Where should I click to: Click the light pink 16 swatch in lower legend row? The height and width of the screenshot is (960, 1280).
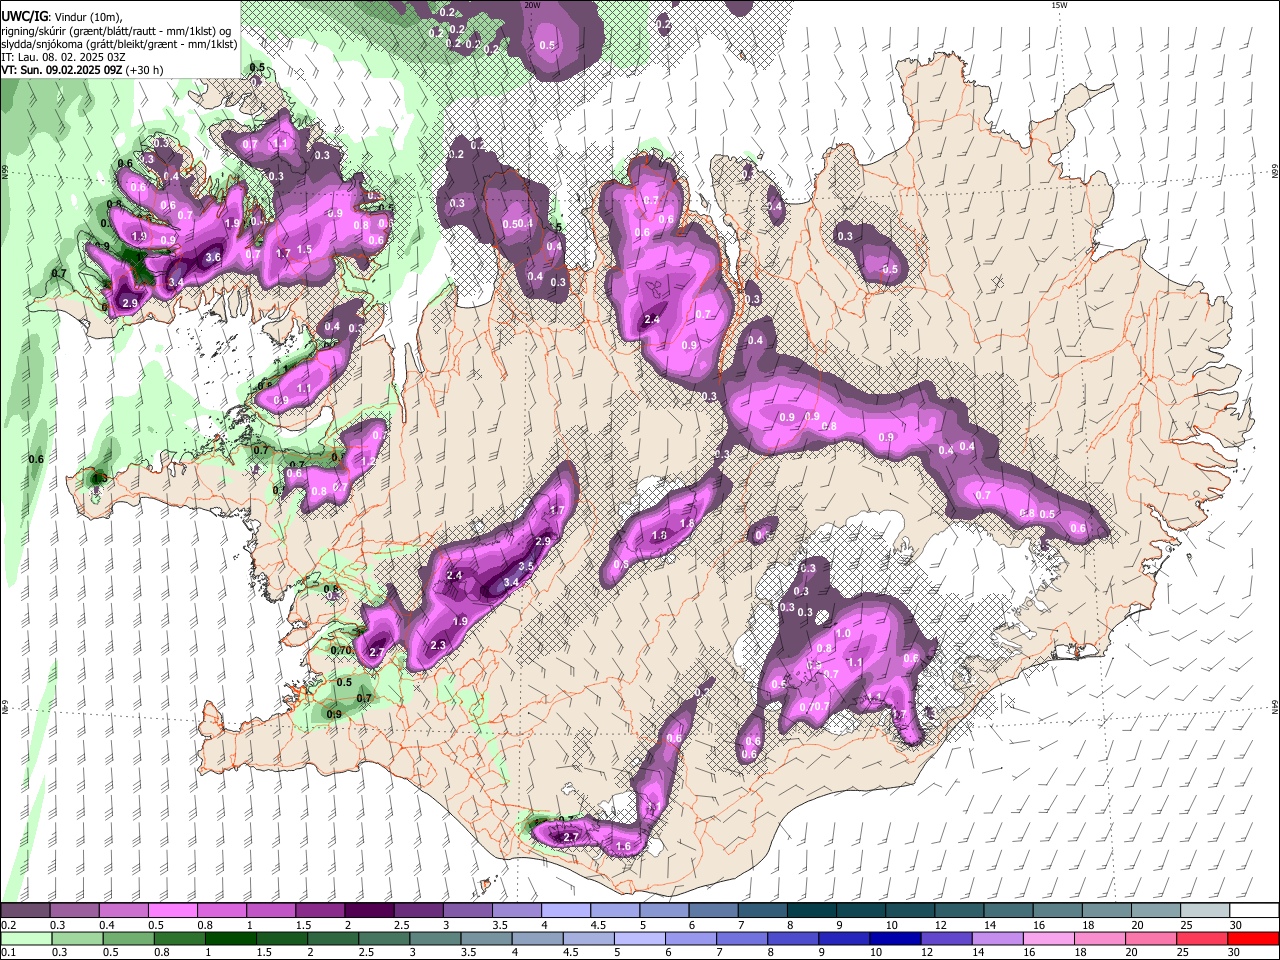click(x=1048, y=938)
